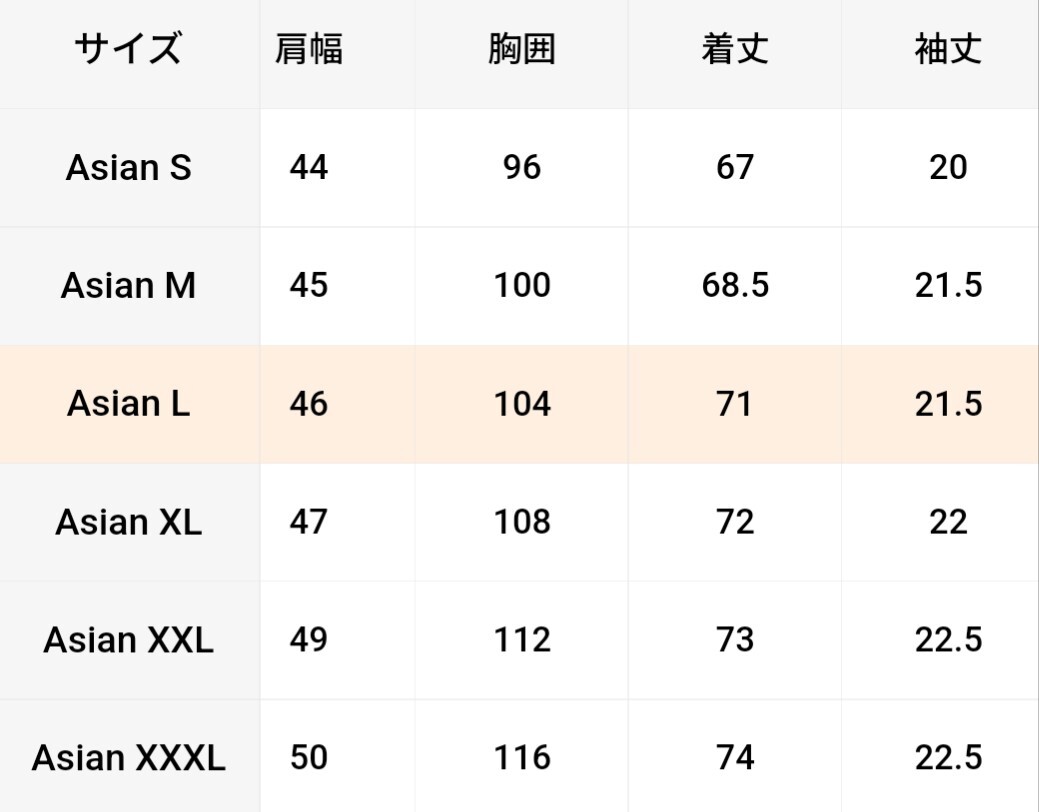The height and width of the screenshot is (812, 1039).
Task: Select the highlighted Asian L row label
Action: 128,404
